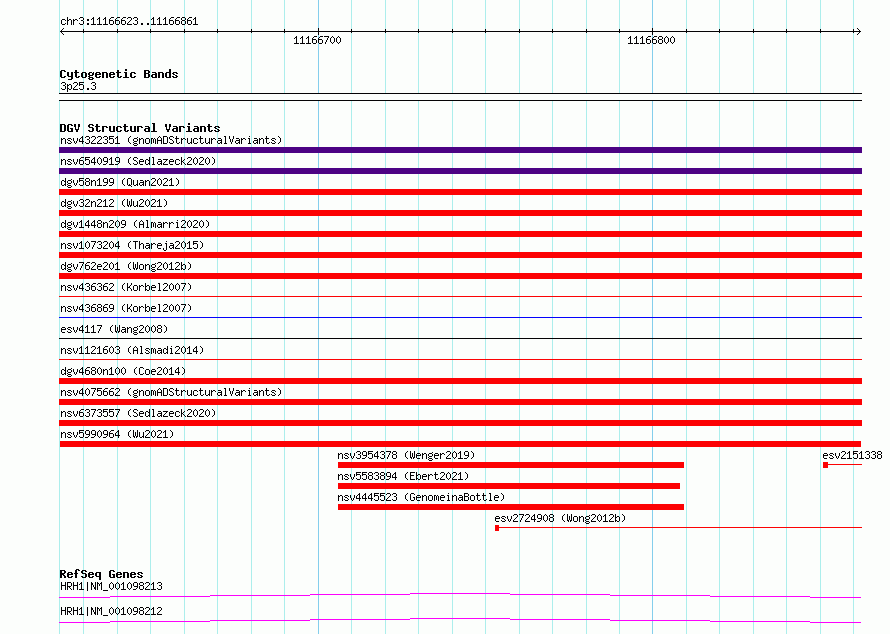This screenshot has width=890, height=634.
Task: Select nsv436869 (Korbel2007) label
Action: click(126, 308)
